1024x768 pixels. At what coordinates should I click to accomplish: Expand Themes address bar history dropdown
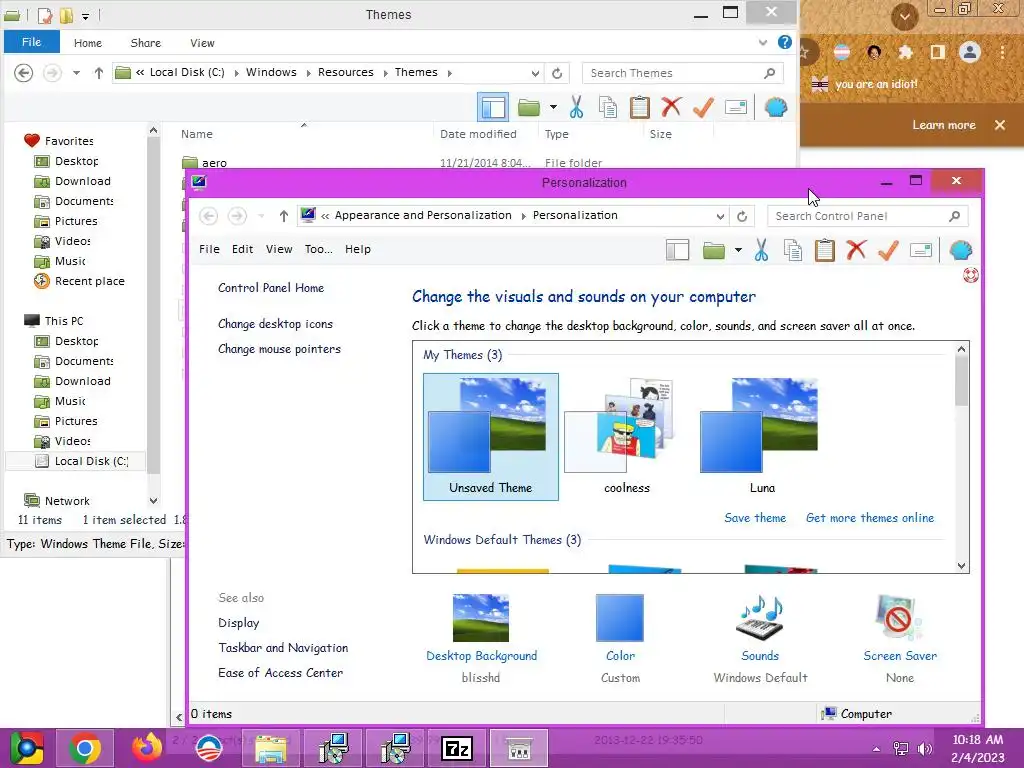pyautogui.click(x=536, y=73)
